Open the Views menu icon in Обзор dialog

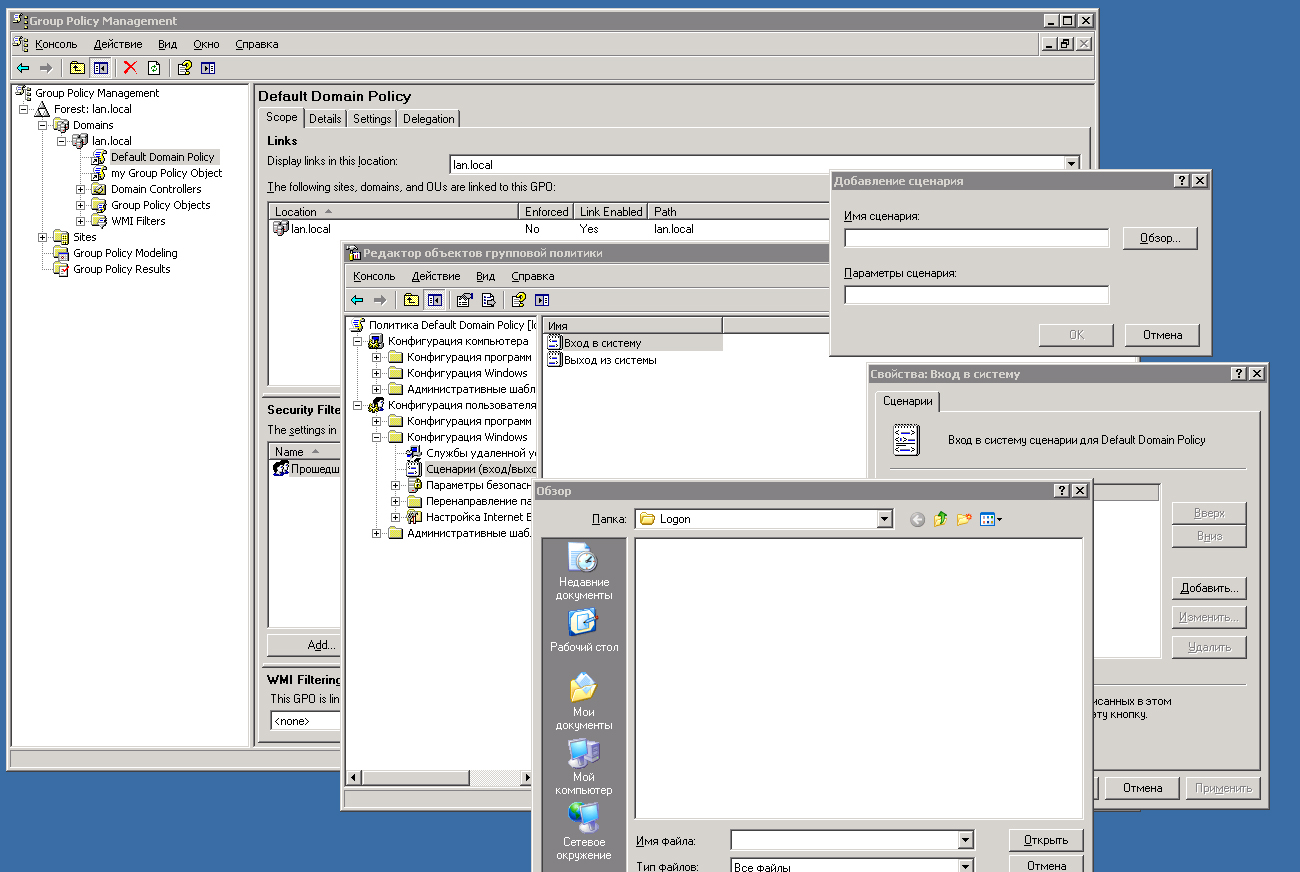(x=991, y=519)
